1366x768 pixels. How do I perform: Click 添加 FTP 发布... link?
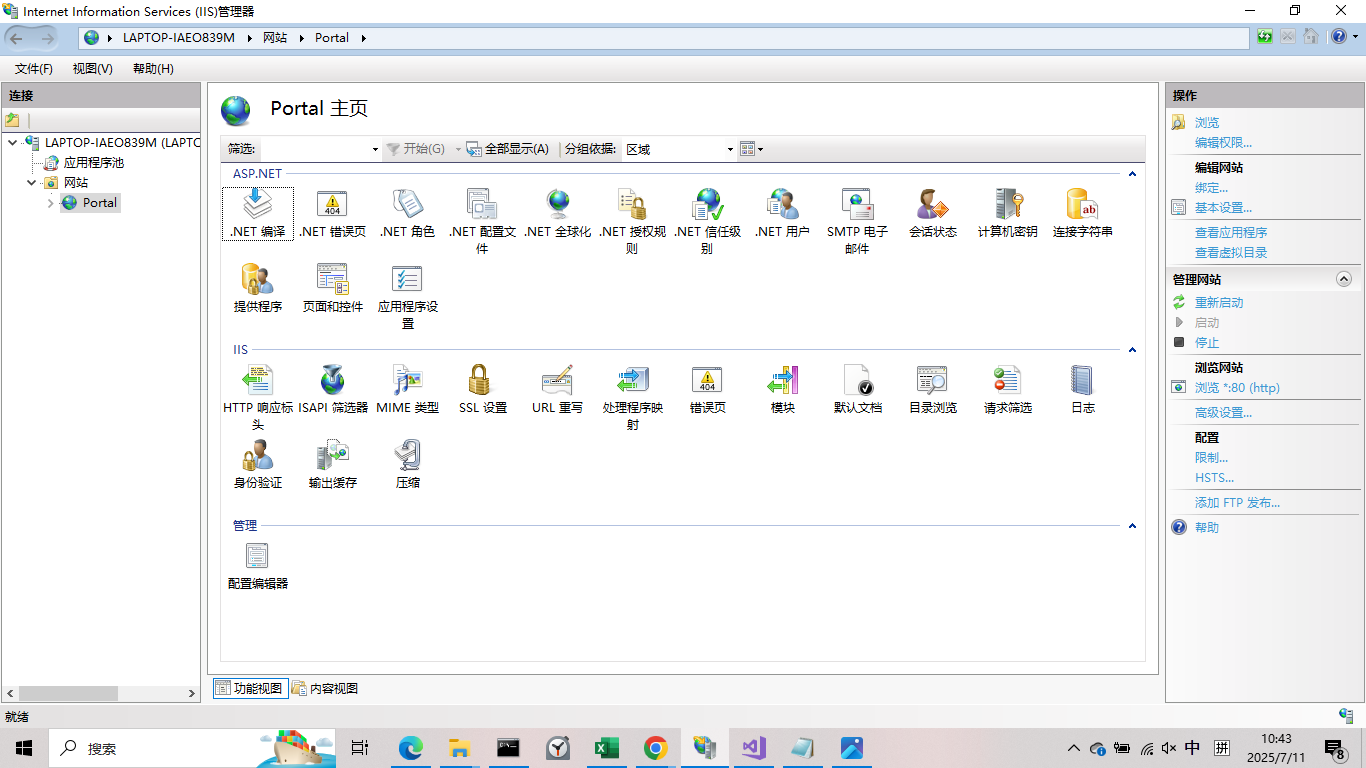point(1237,503)
